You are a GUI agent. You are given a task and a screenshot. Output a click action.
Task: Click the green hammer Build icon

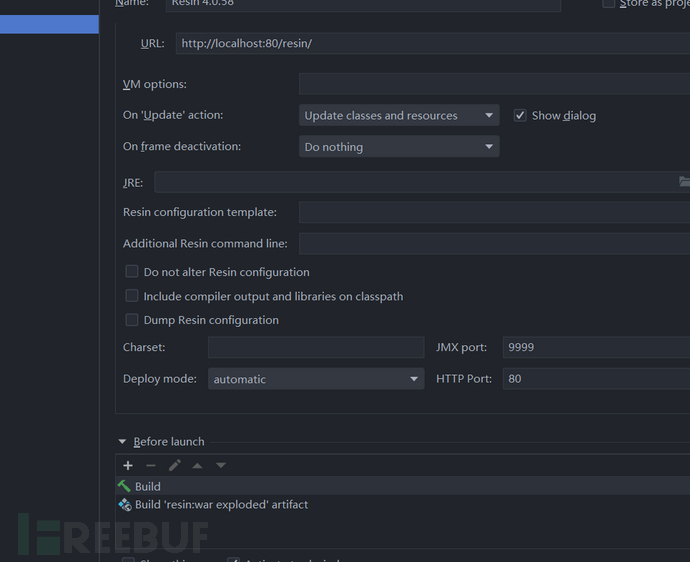[124, 486]
